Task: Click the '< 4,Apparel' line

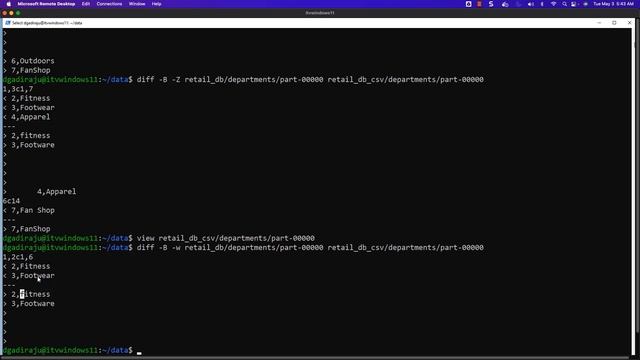Action: 27,117
